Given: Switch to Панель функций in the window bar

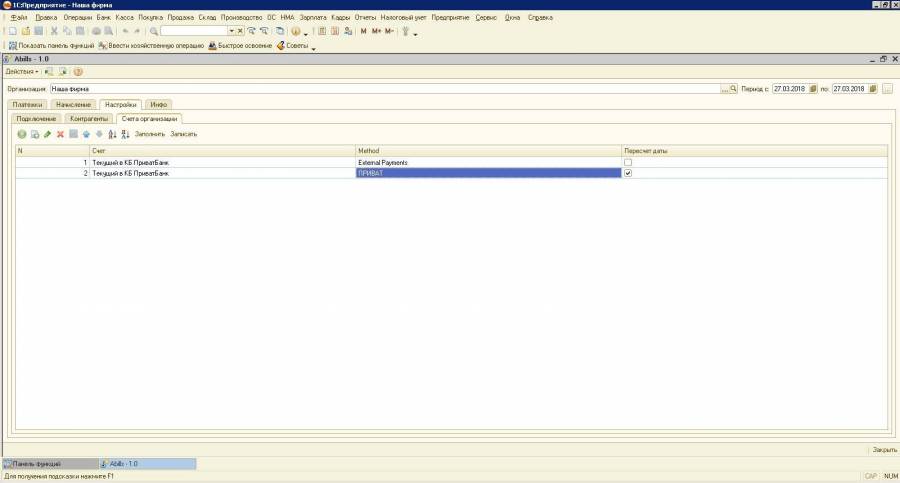Looking at the screenshot, I should tap(51, 464).
